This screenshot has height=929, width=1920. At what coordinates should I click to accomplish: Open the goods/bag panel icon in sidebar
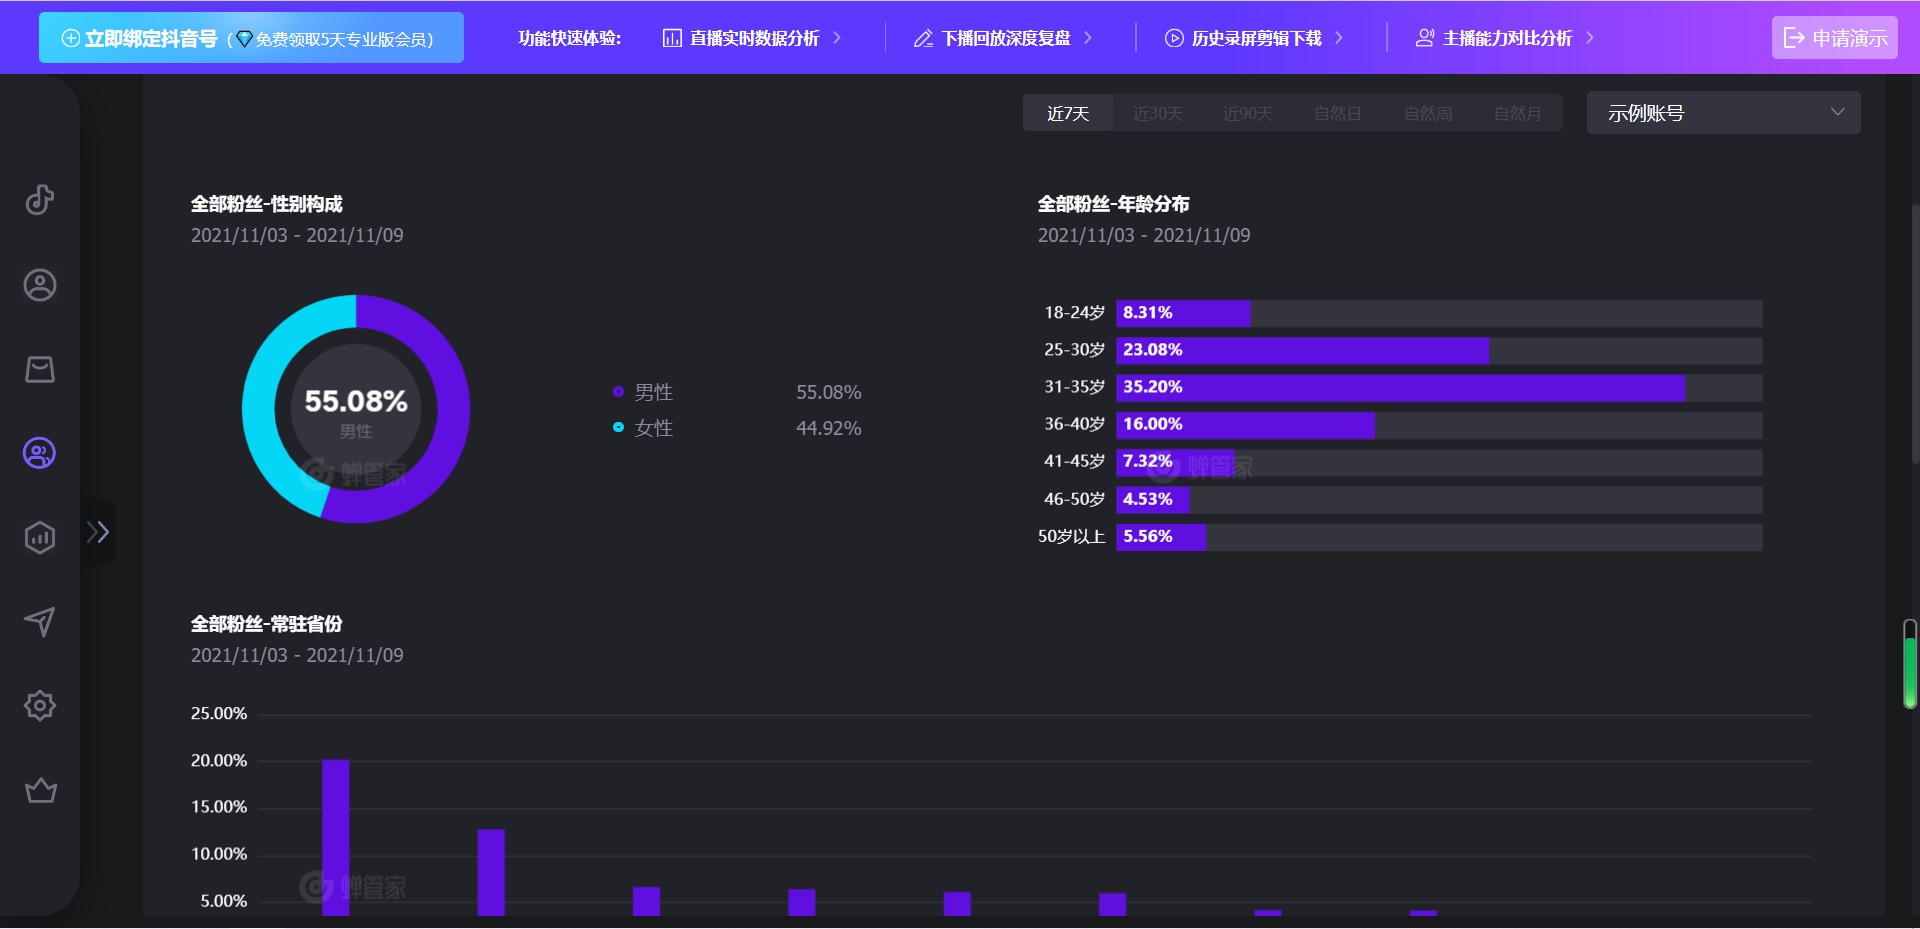pyautogui.click(x=39, y=369)
